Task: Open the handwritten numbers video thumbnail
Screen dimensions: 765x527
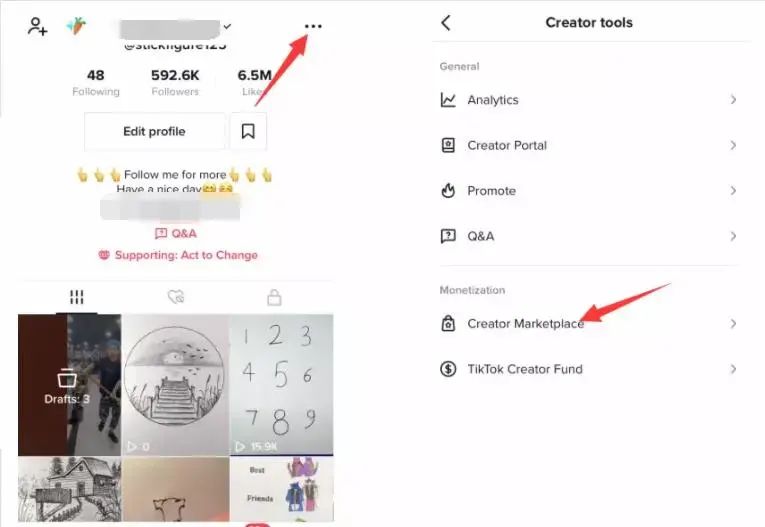Action: point(282,385)
